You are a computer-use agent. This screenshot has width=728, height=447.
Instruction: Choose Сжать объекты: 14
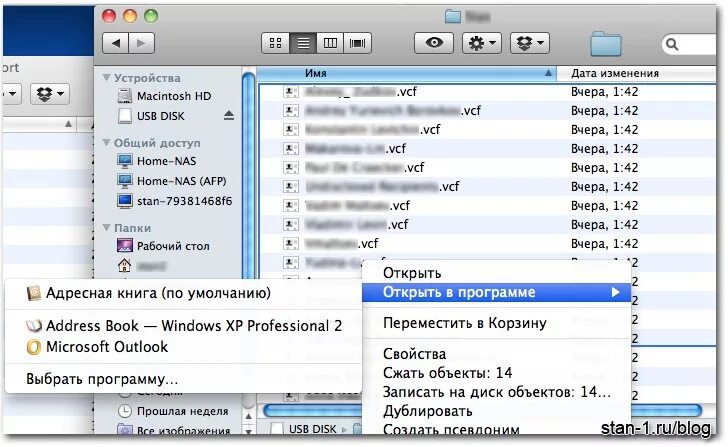[496, 373]
